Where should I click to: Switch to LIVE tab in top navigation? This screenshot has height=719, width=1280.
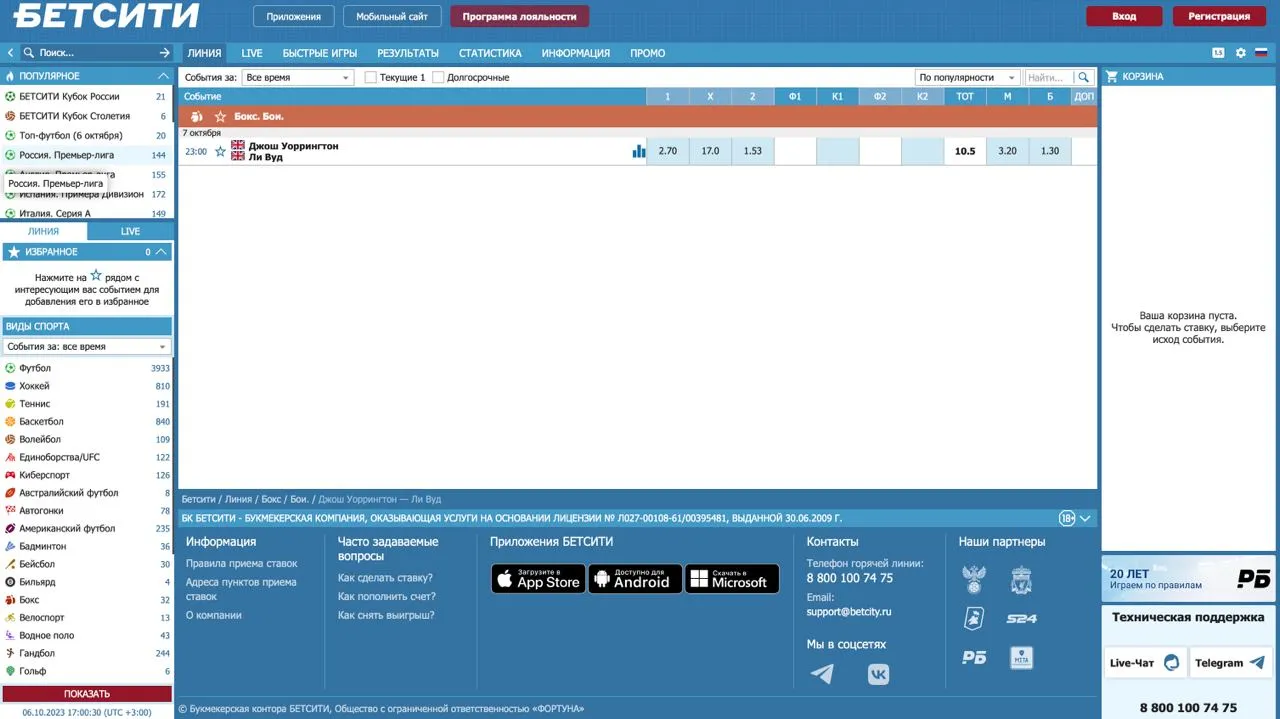pyautogui.click(x=252, y=53)
